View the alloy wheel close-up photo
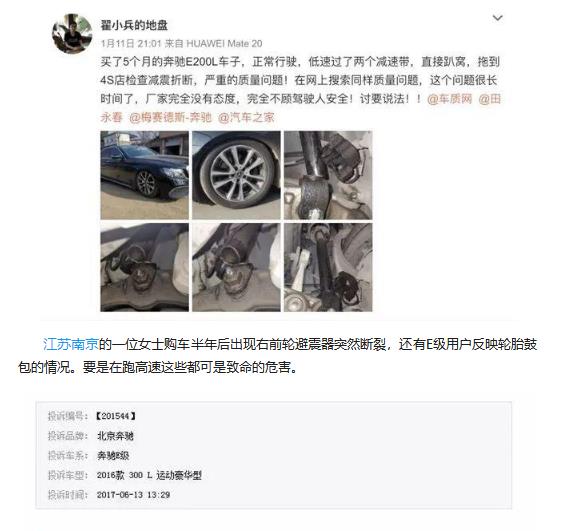The height and width of the screenshot is (531, 573). (236, 175)
